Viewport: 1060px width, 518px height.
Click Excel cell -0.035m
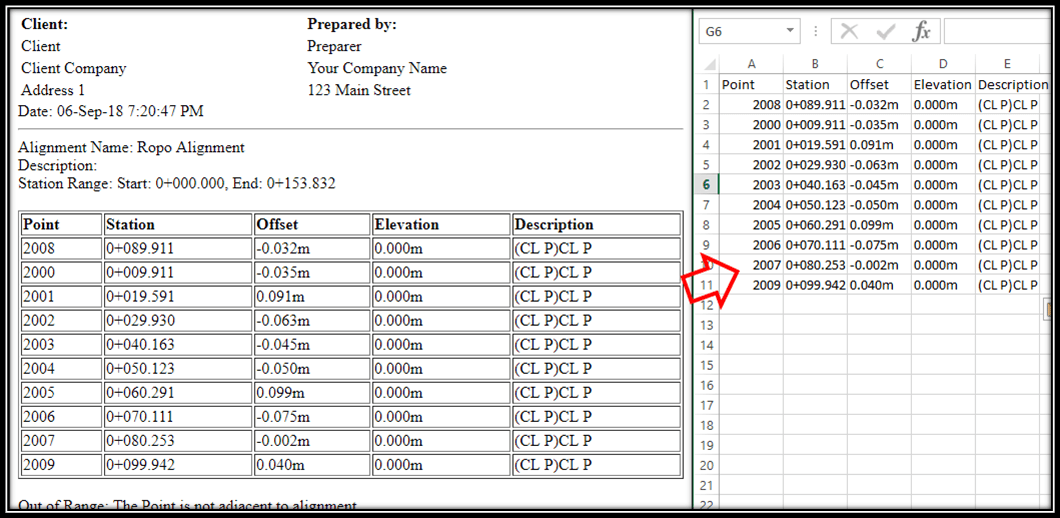click(x=880, y=125)
